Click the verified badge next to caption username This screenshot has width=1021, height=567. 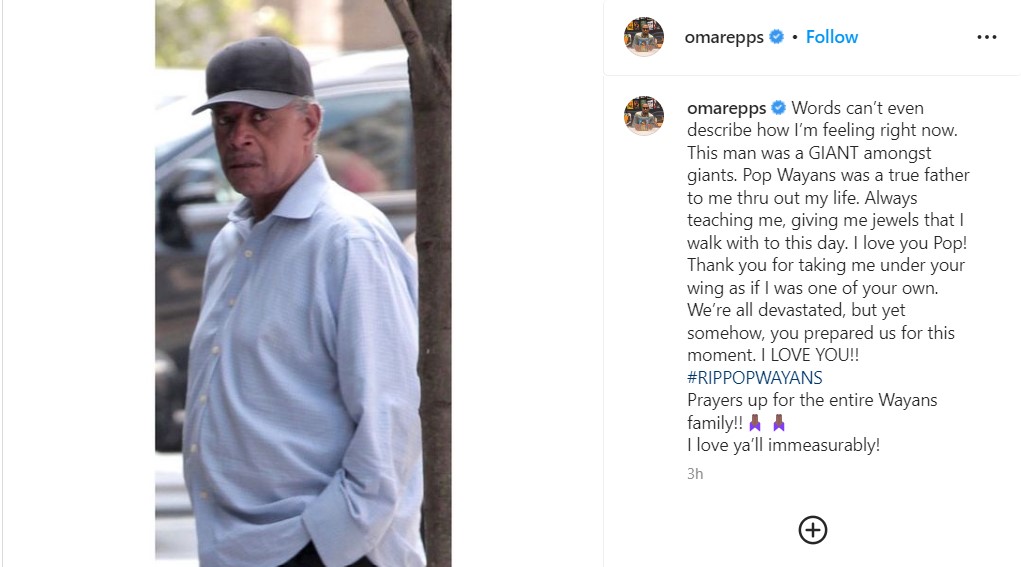pyautogui.click(x=778, y=108)
